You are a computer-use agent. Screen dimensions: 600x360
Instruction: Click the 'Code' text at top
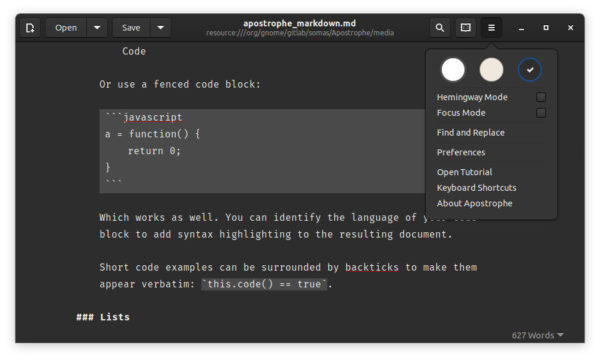(134, 51)
